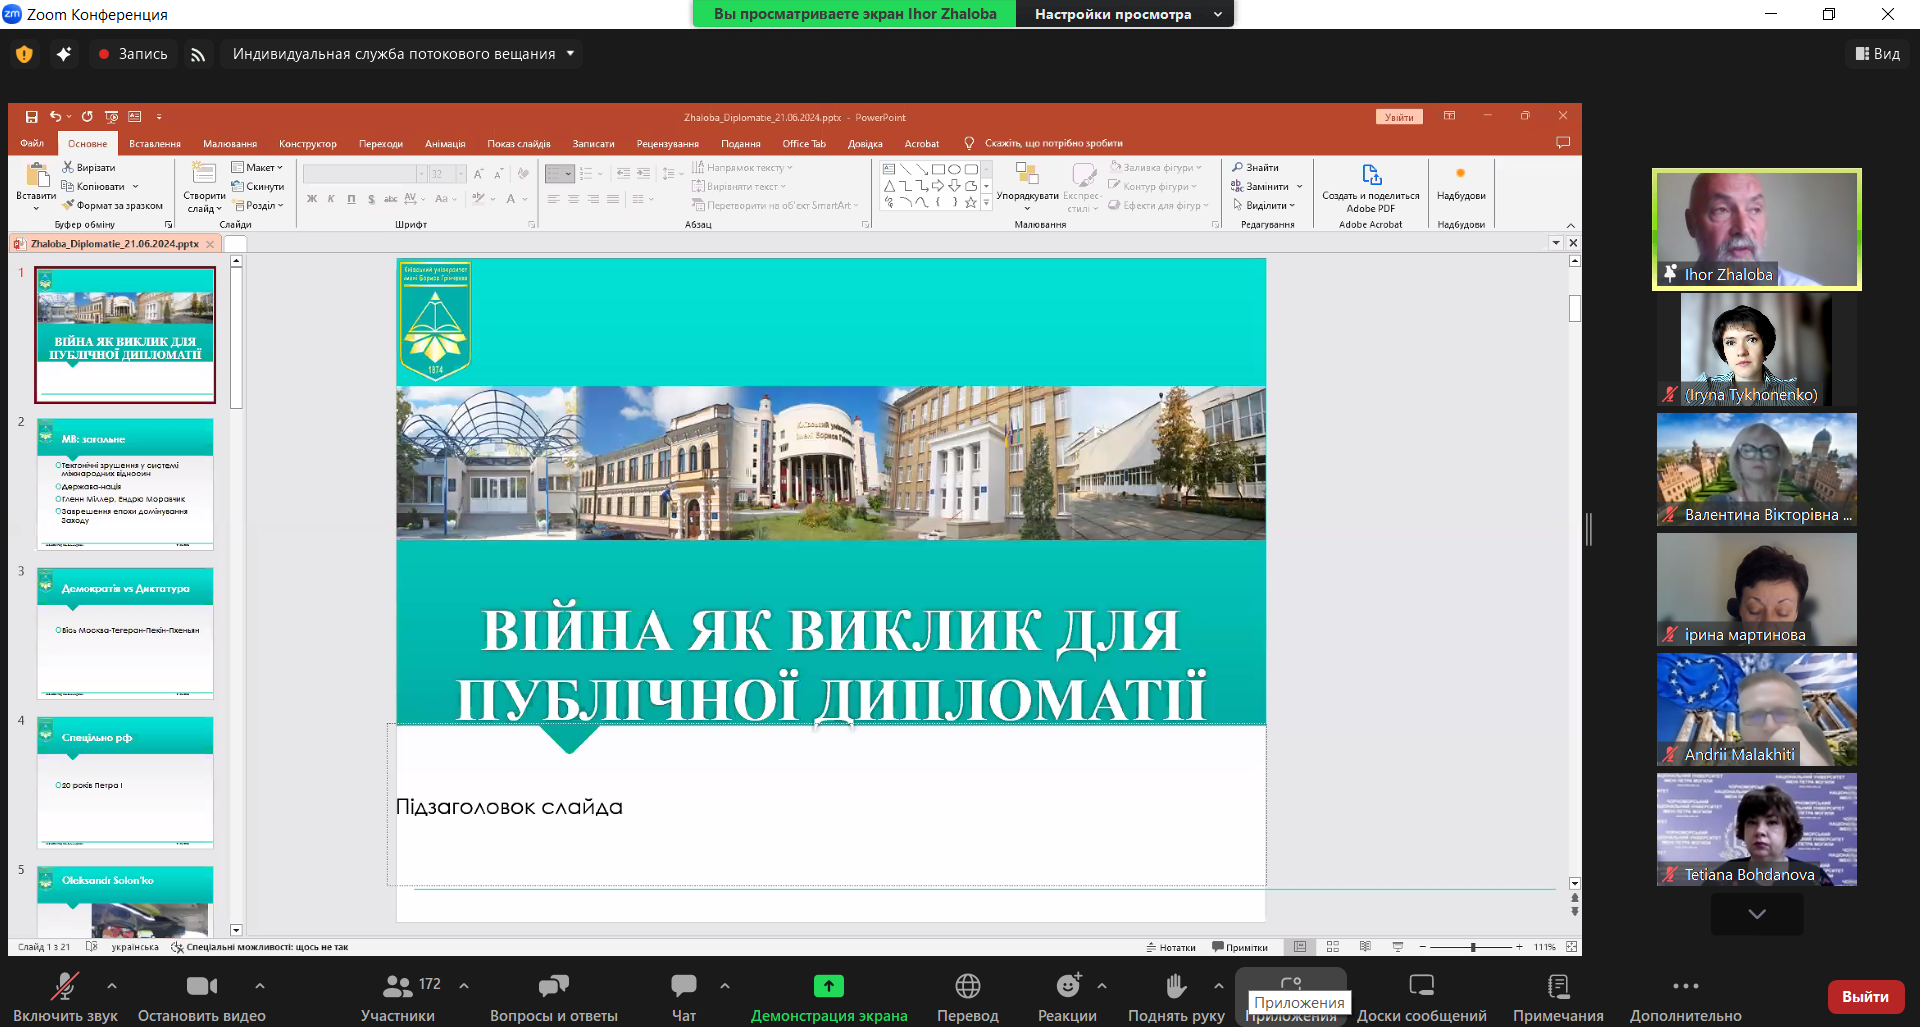Increase font size in the ribbon
The image size is (1920, 1027).
(479, 174)
